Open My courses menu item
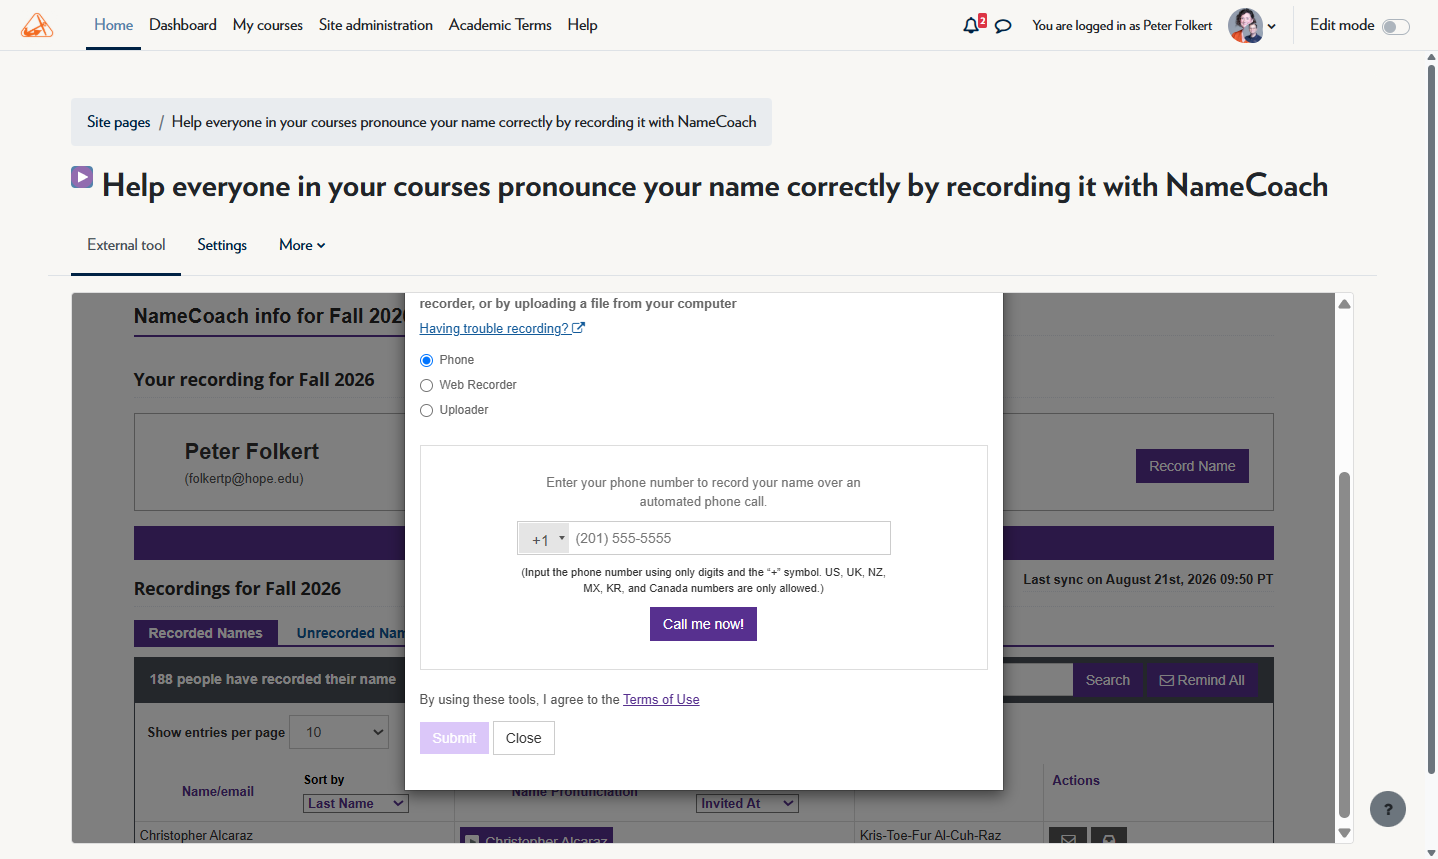The height and width of the screenshot is (859, 1438). (268, 25)
